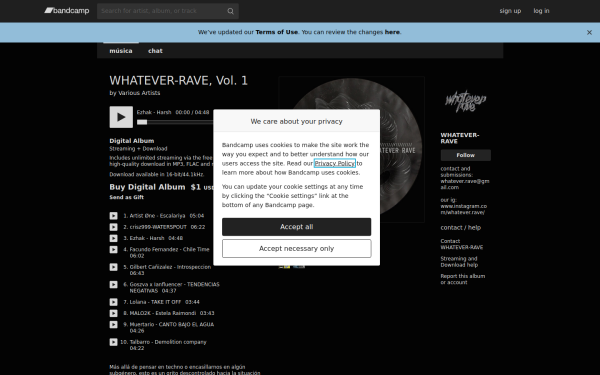Click 'Digital Album' heading text
This screenshot has height=375, width=600.
tap(132, 141)
